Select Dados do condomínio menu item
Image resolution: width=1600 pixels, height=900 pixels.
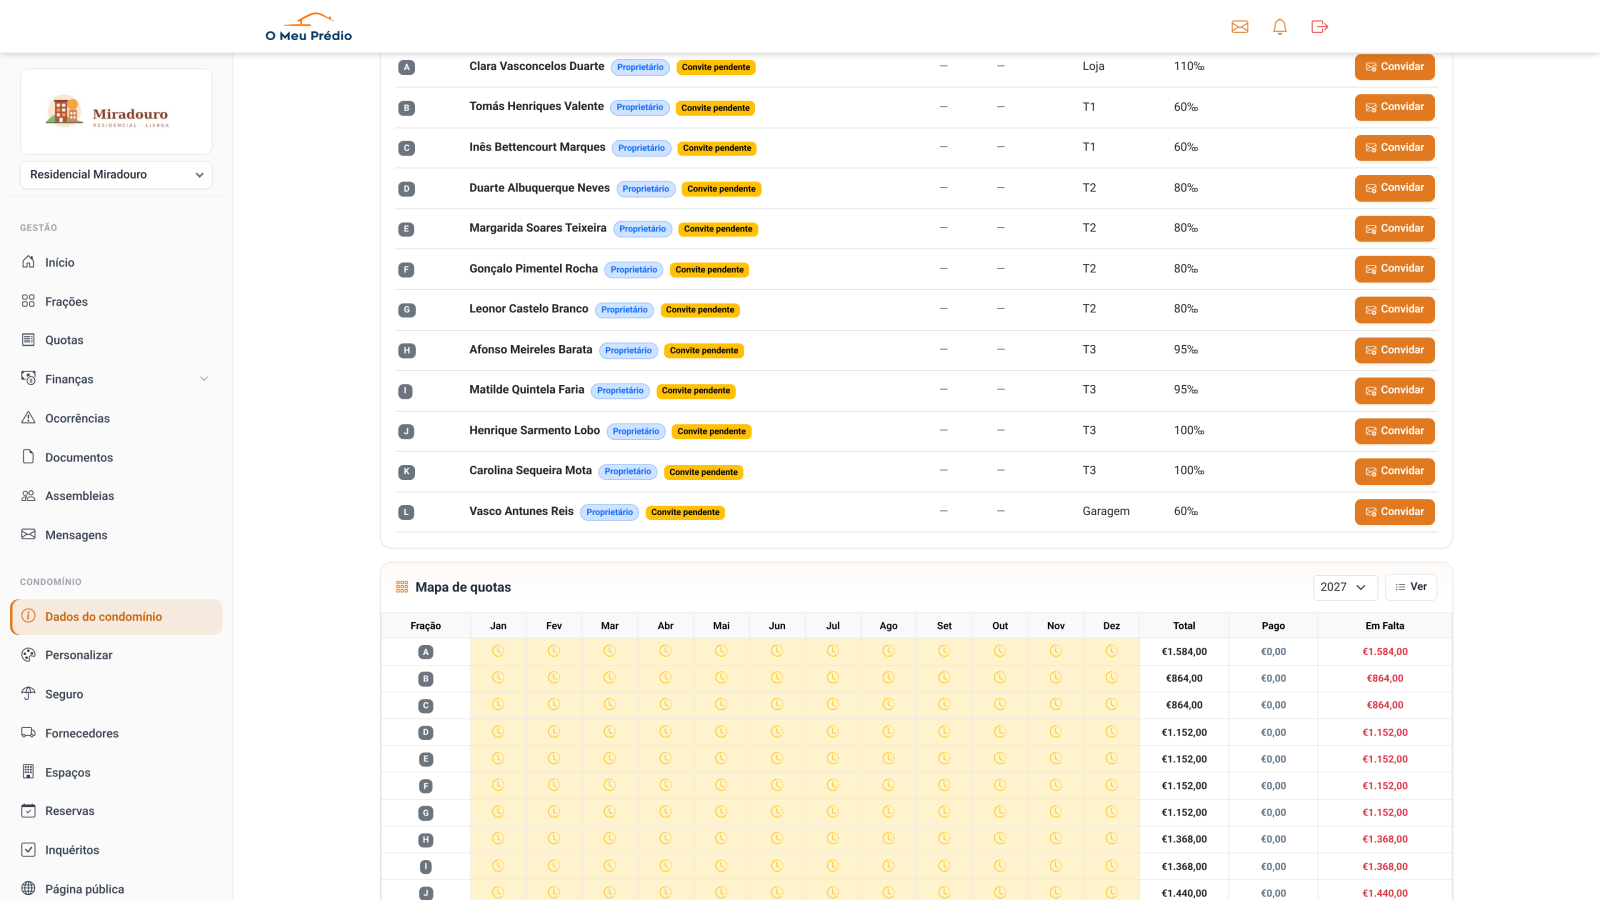coord(116,617)
